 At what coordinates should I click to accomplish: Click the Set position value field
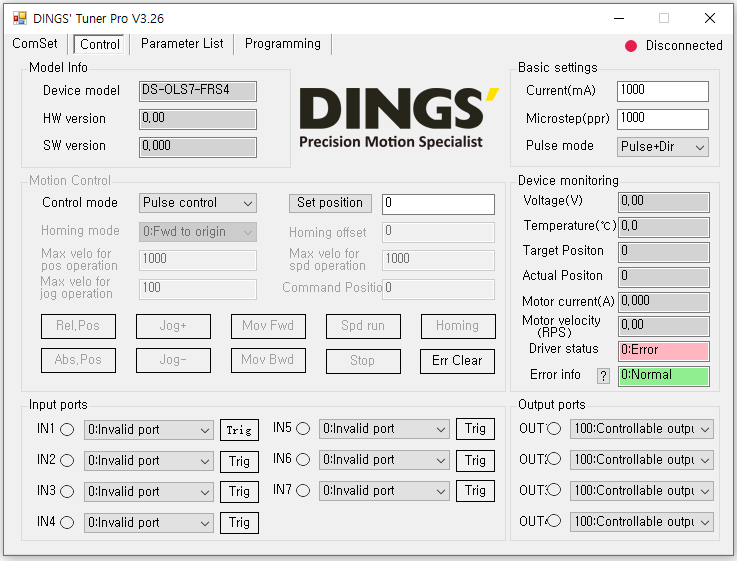(x=439, y=204)
